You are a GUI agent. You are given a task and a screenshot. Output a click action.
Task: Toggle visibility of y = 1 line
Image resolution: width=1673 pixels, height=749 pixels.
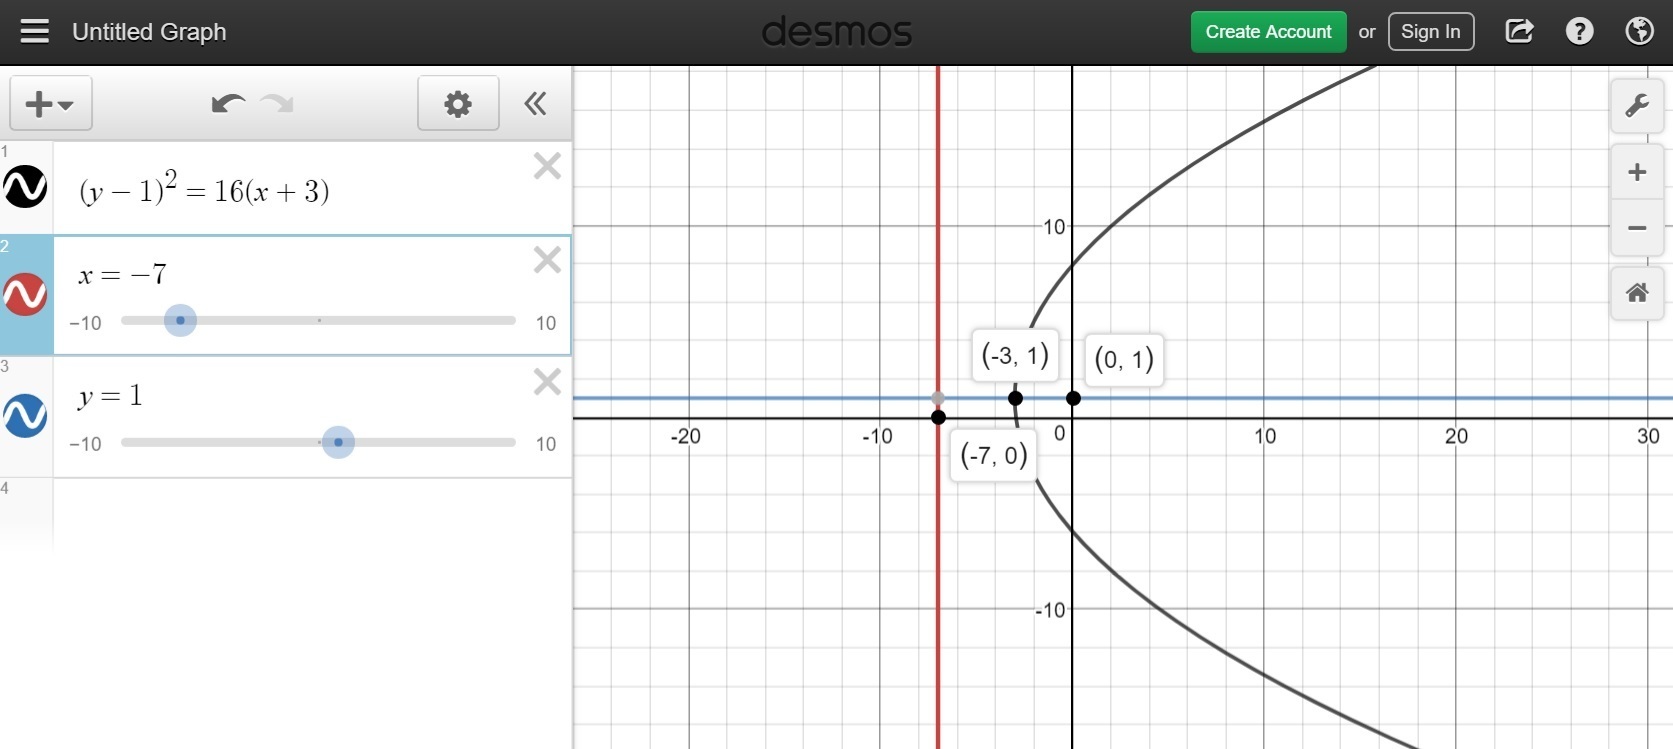click(x=25, y=416)
